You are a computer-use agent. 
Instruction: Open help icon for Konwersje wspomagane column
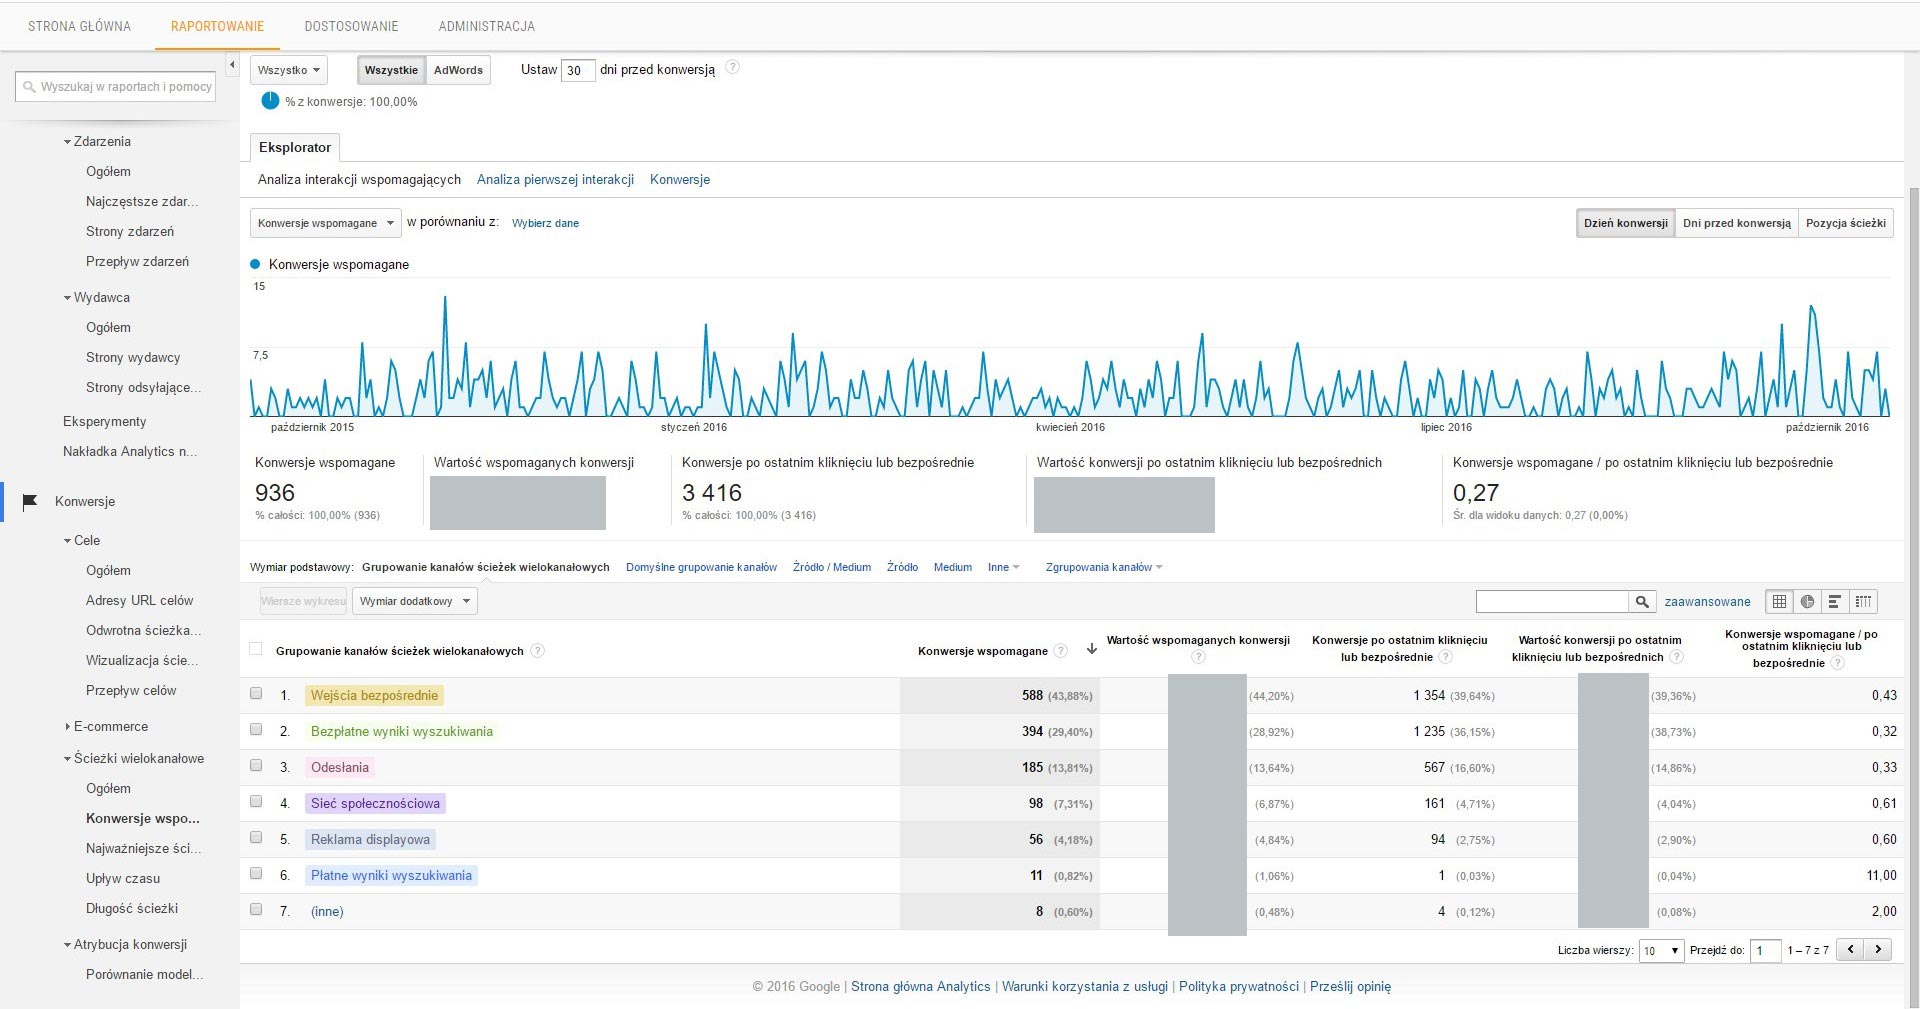coord(1061,651)
